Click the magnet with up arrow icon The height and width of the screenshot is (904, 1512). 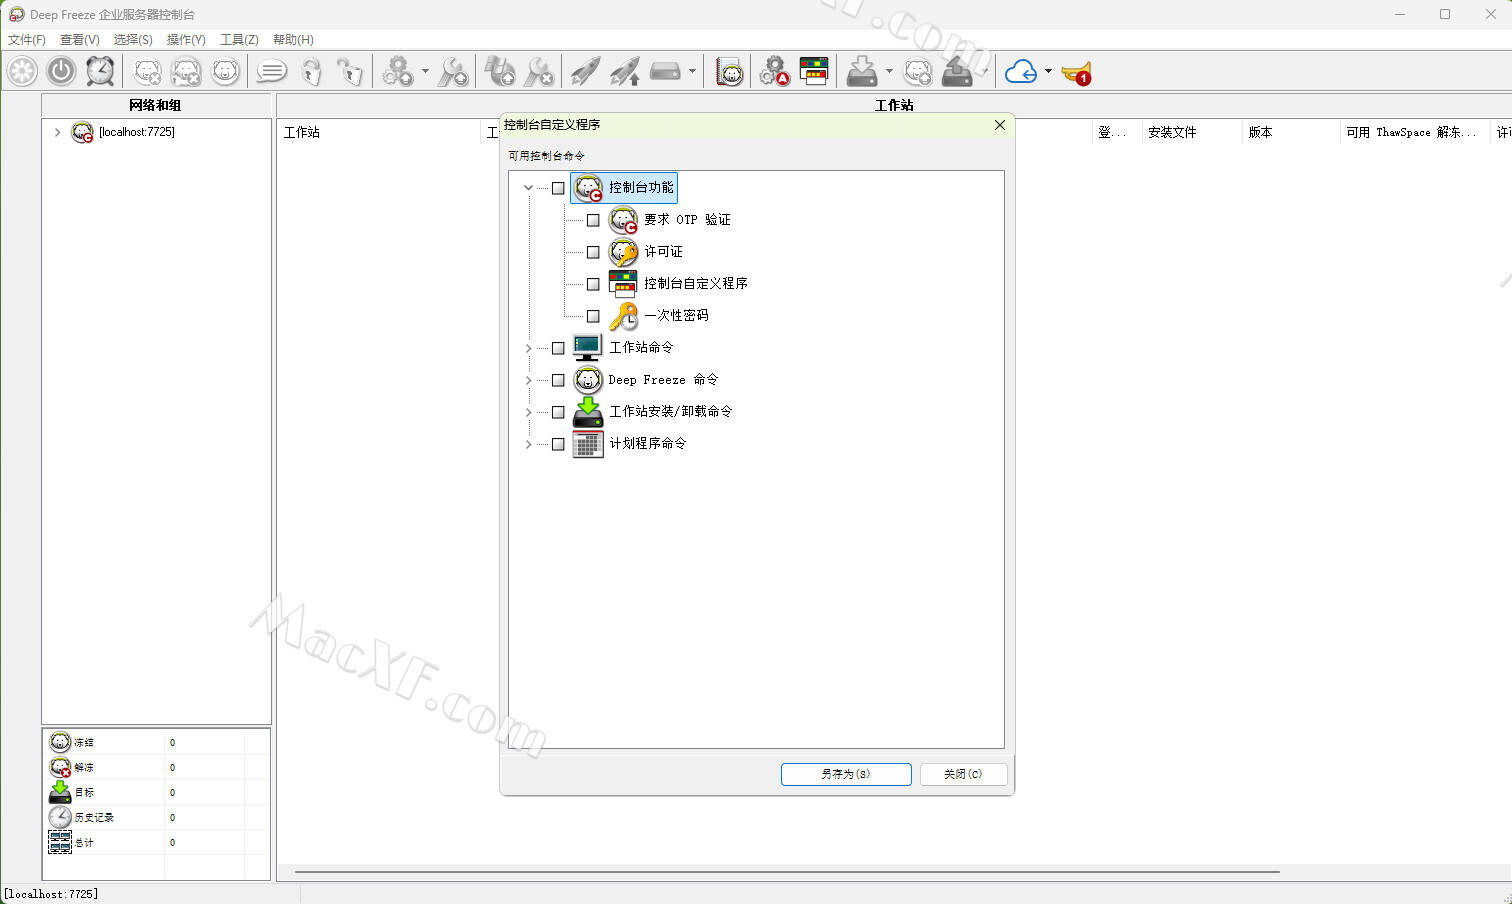(x=500, y=72)
